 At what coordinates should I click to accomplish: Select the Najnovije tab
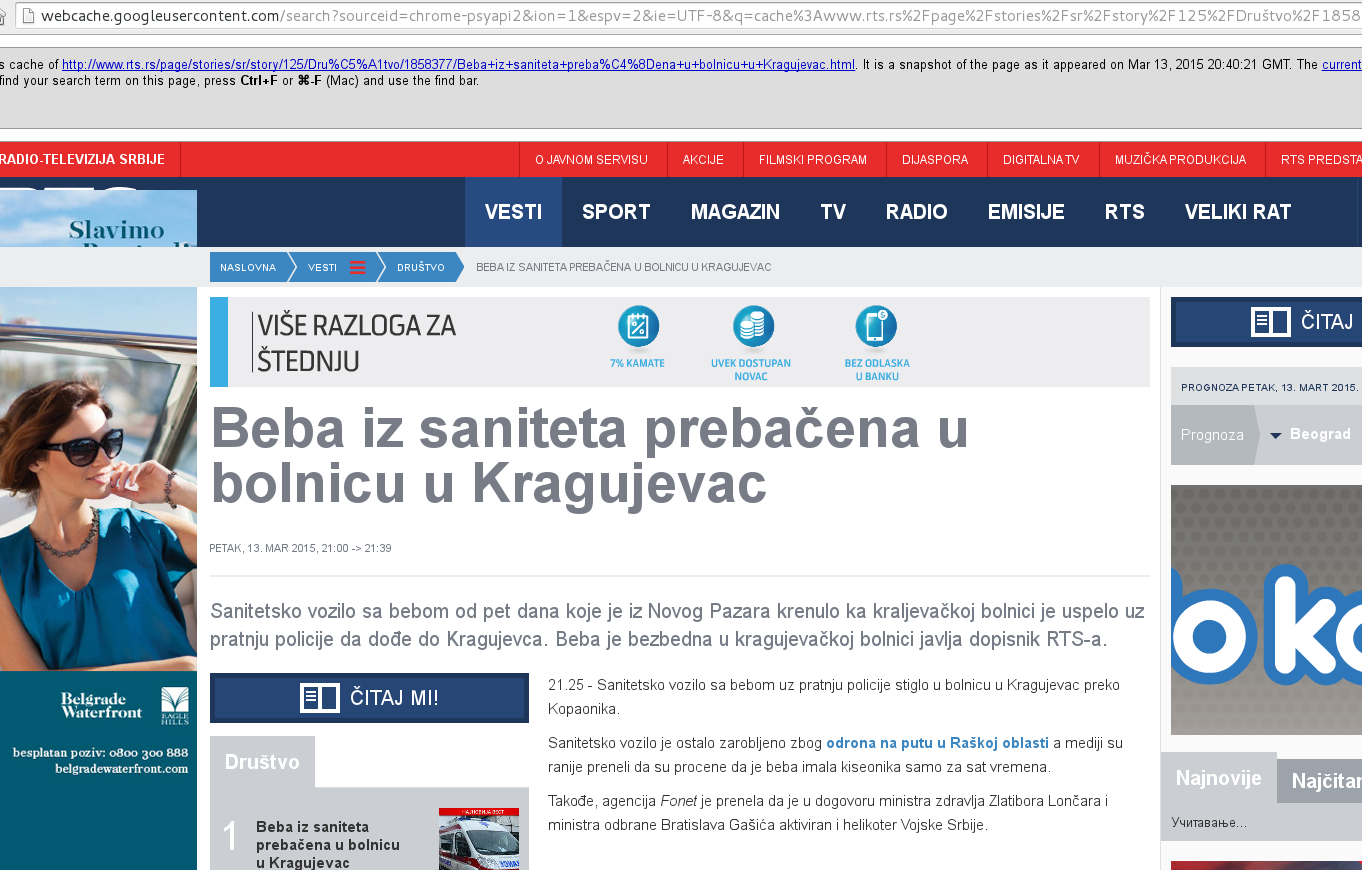point(1219,778)
